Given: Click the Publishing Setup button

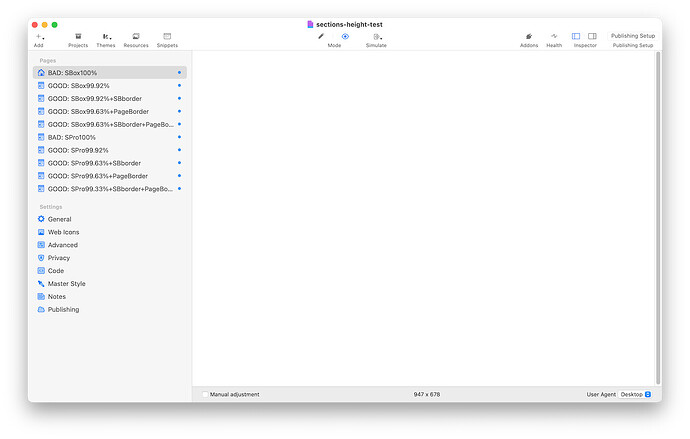Looking at the screenshot, I should click(633, 36).
